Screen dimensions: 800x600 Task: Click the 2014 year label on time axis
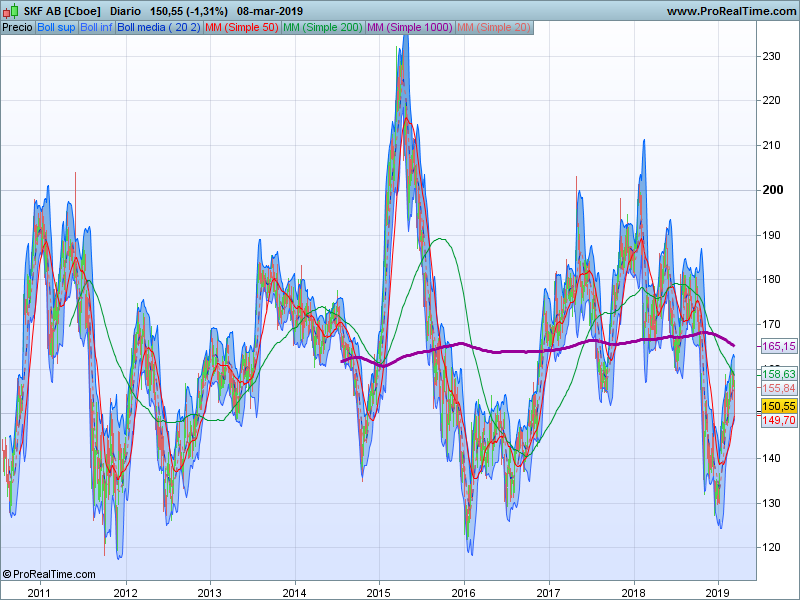(294, 593)
